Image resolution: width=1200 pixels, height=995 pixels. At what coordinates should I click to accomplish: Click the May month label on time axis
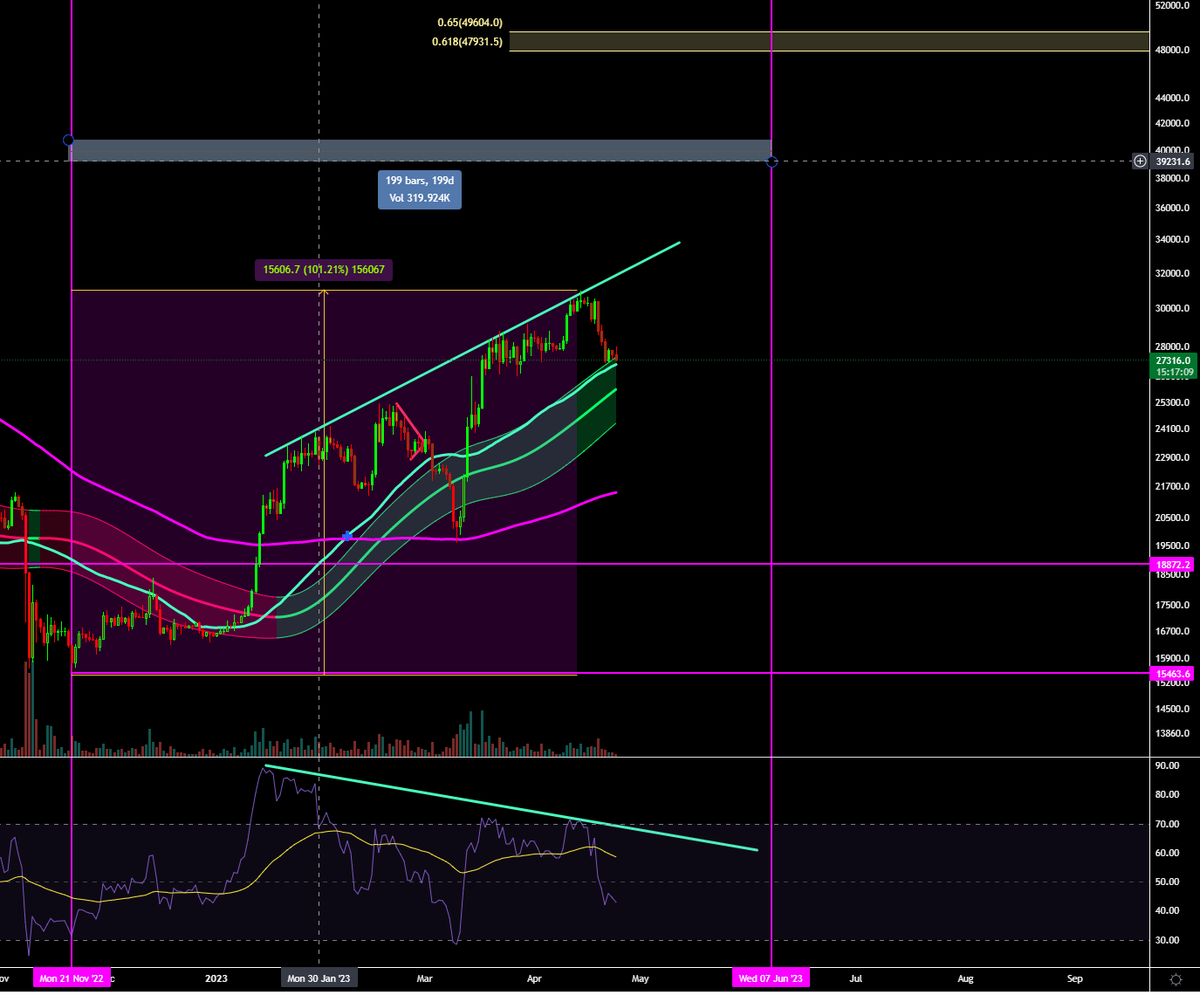(640, 979)
